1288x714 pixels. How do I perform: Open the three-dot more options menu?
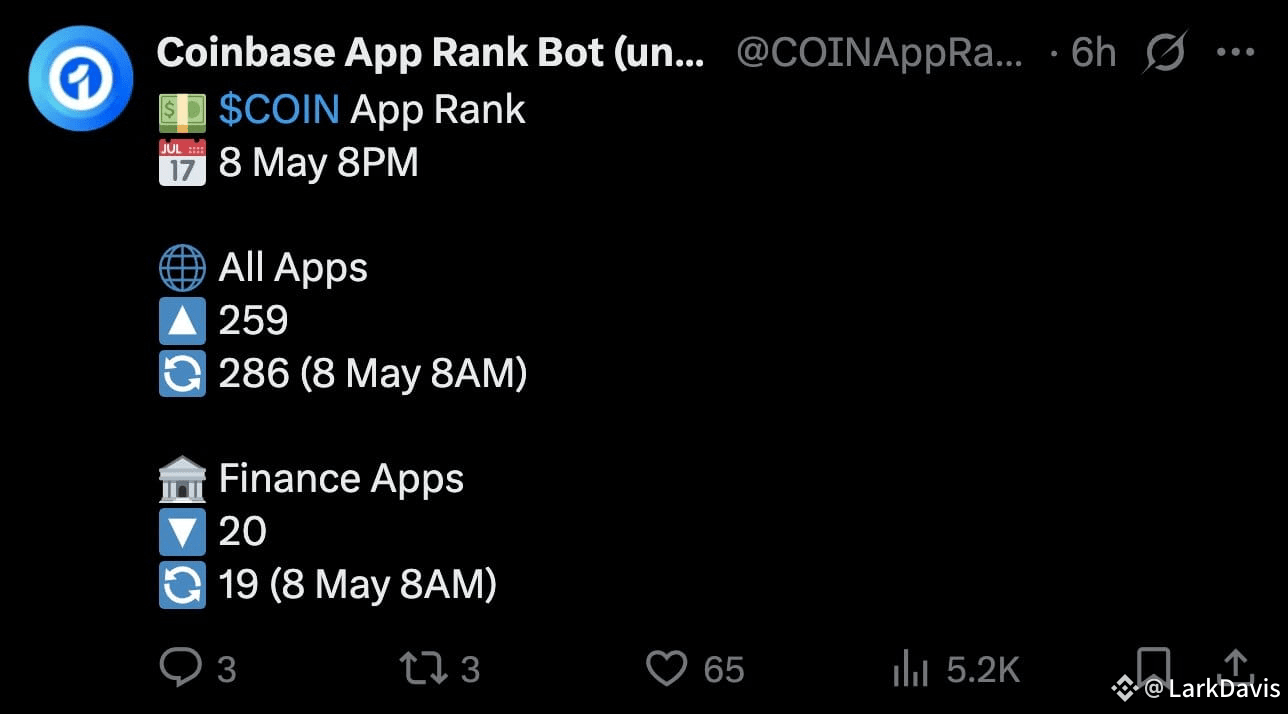1237,53
